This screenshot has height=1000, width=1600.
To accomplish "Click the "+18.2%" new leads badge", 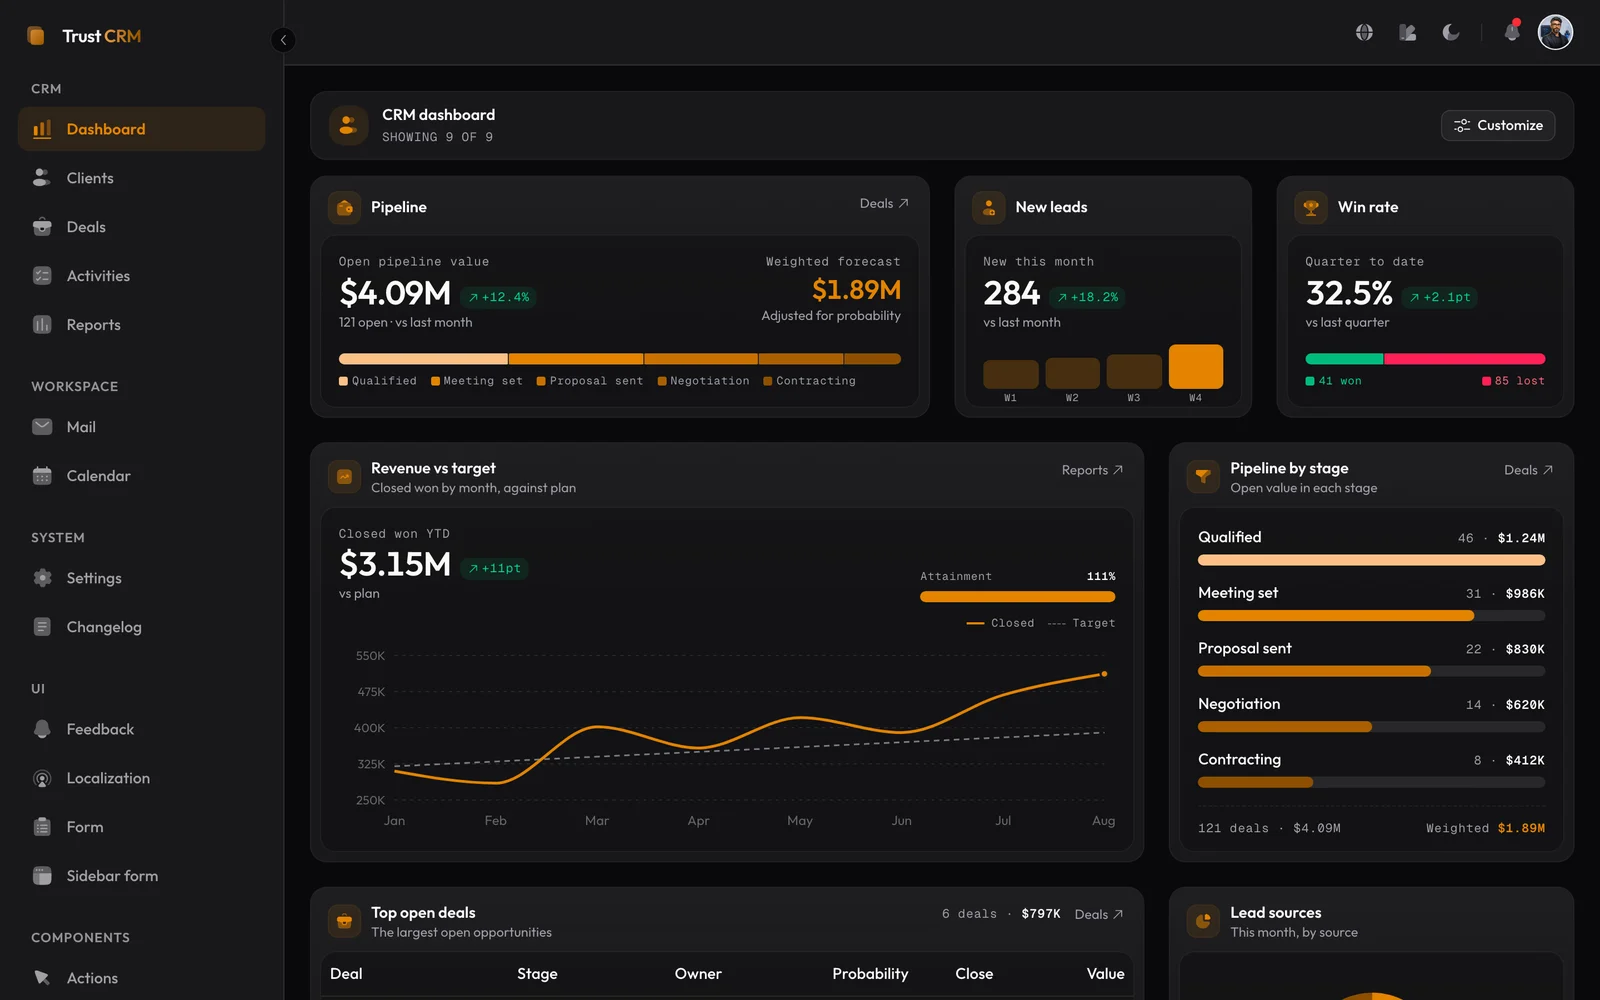I will coord(1088,297).
